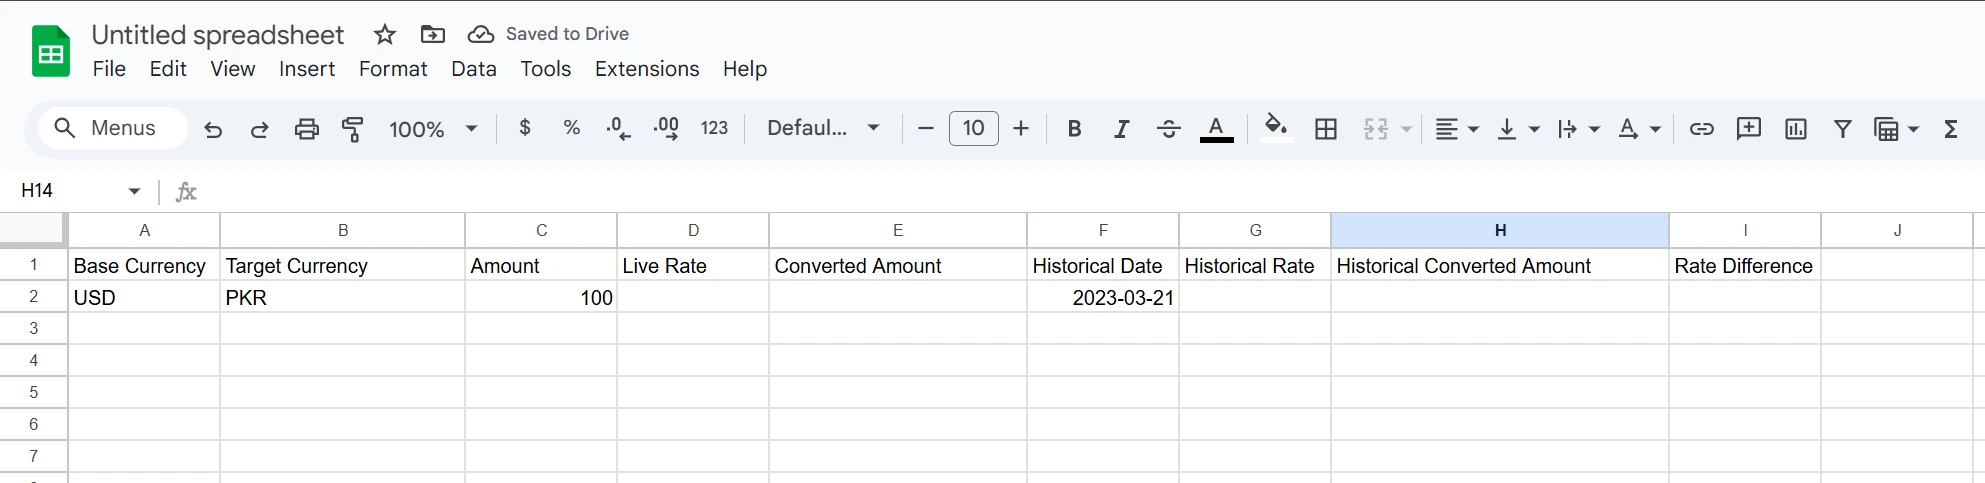Click the Print icon

[307, 129]
